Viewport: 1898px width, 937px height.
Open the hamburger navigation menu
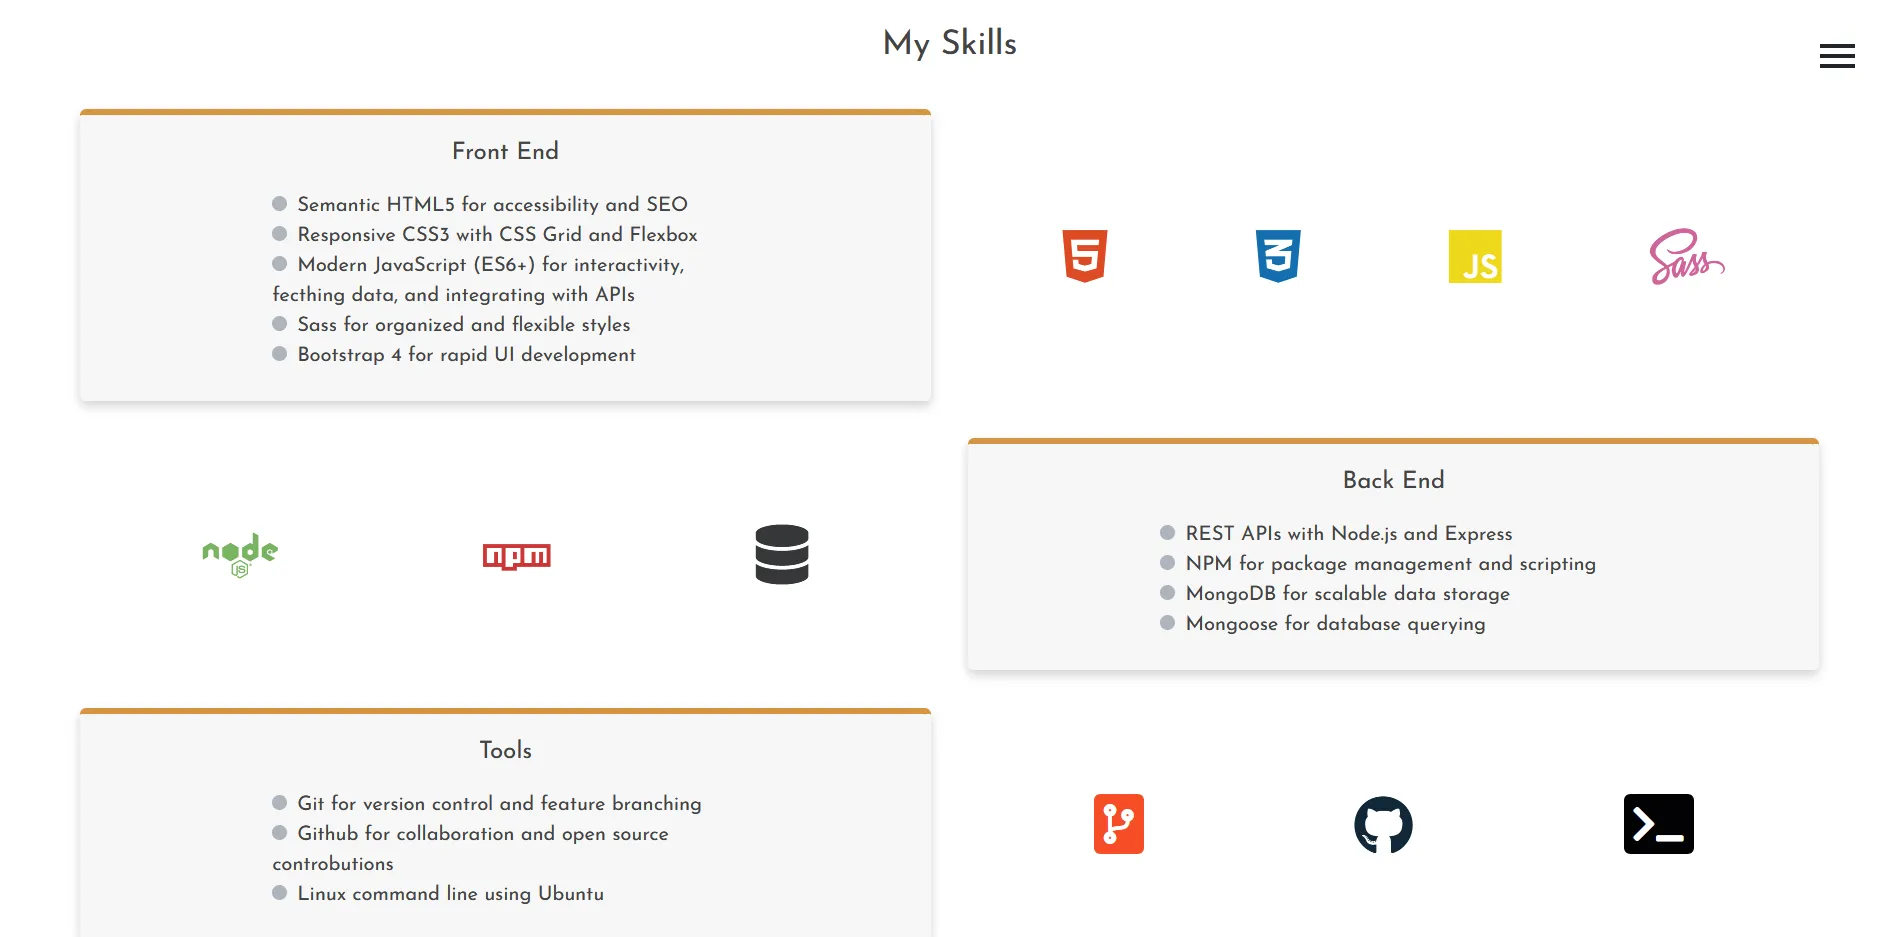1837,56
